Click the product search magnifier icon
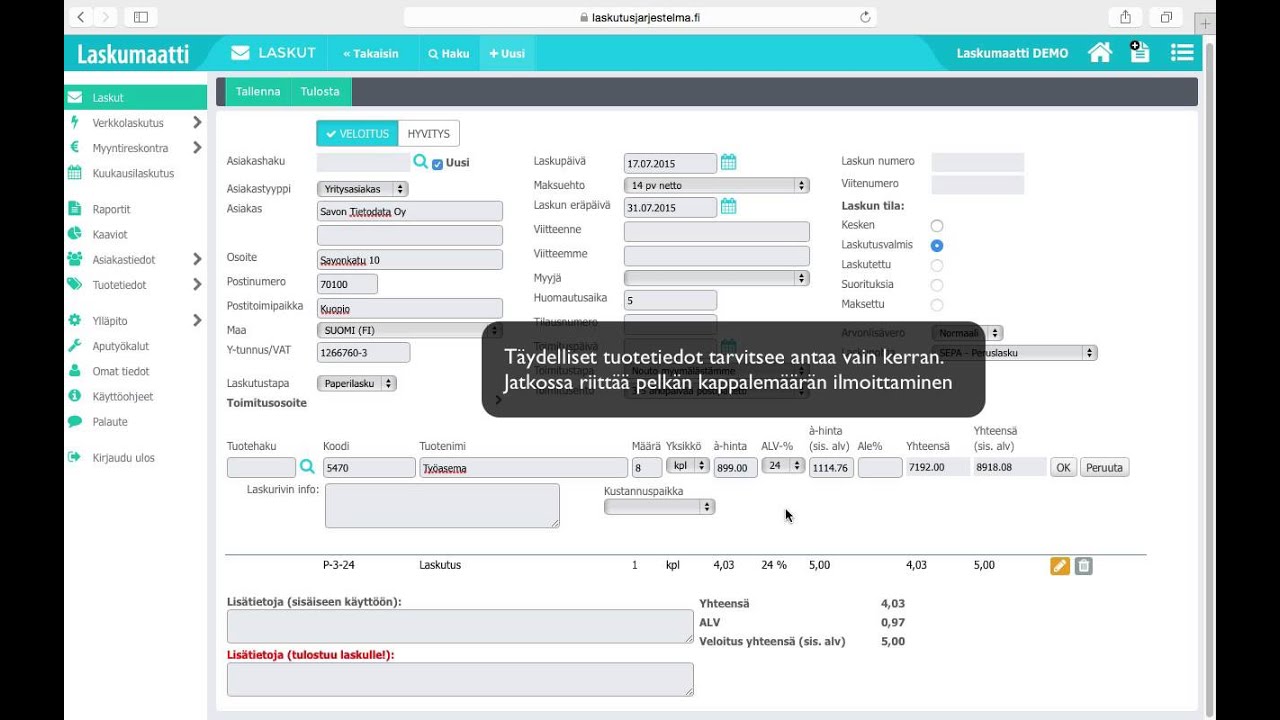Image resolution: width=1280 pixels, height=720 pixels. coord(307,466)
